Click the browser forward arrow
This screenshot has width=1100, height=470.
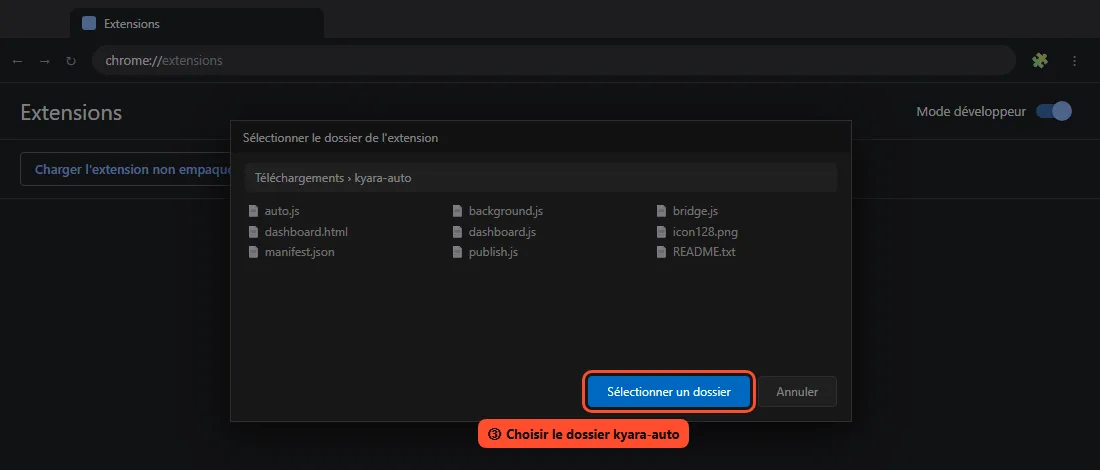click(44, 61)
